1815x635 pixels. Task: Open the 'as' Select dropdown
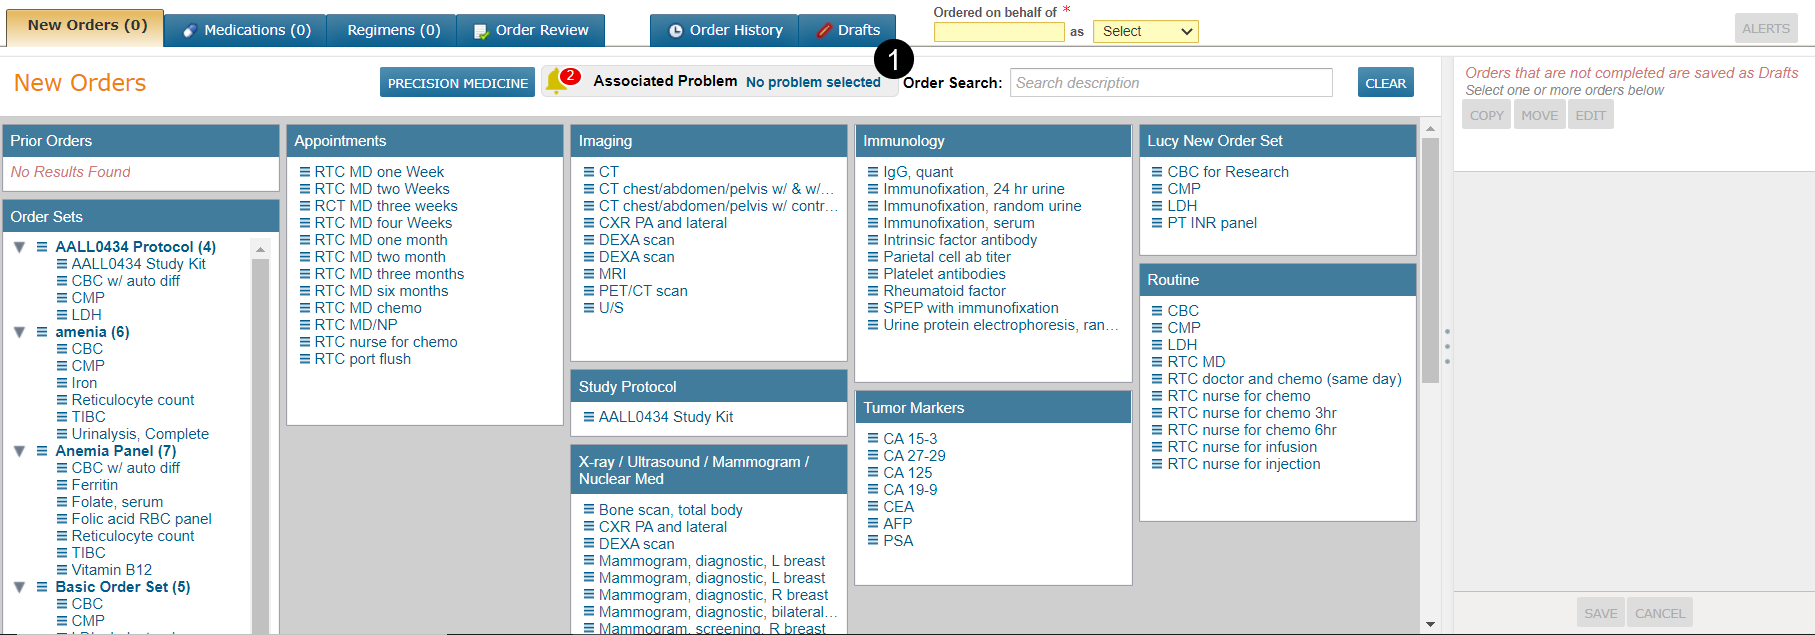click(x=1145, y=31)
